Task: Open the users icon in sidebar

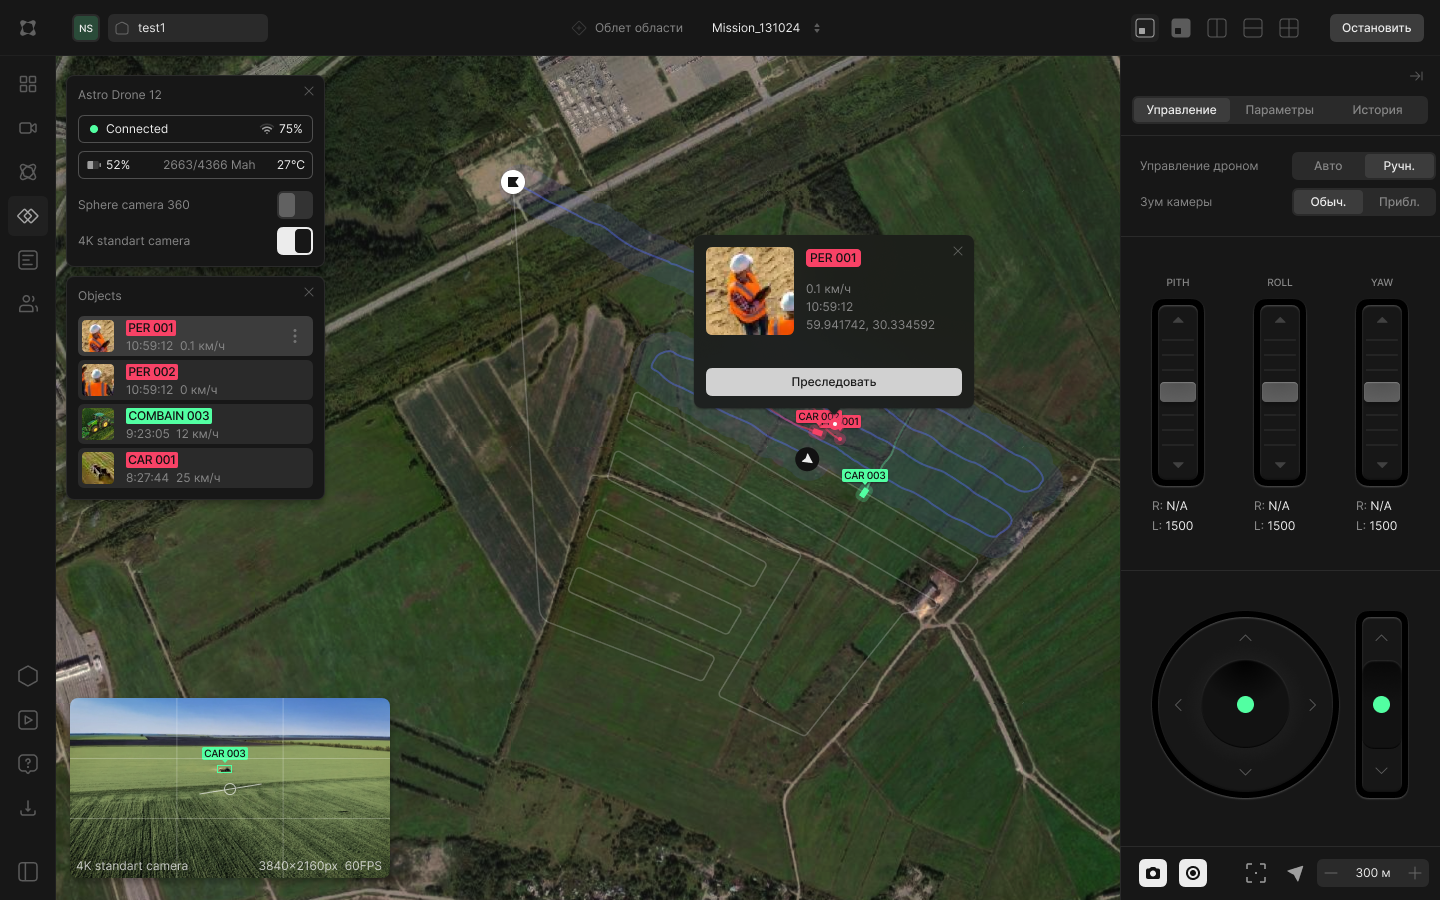Action: tap(28, 304)
